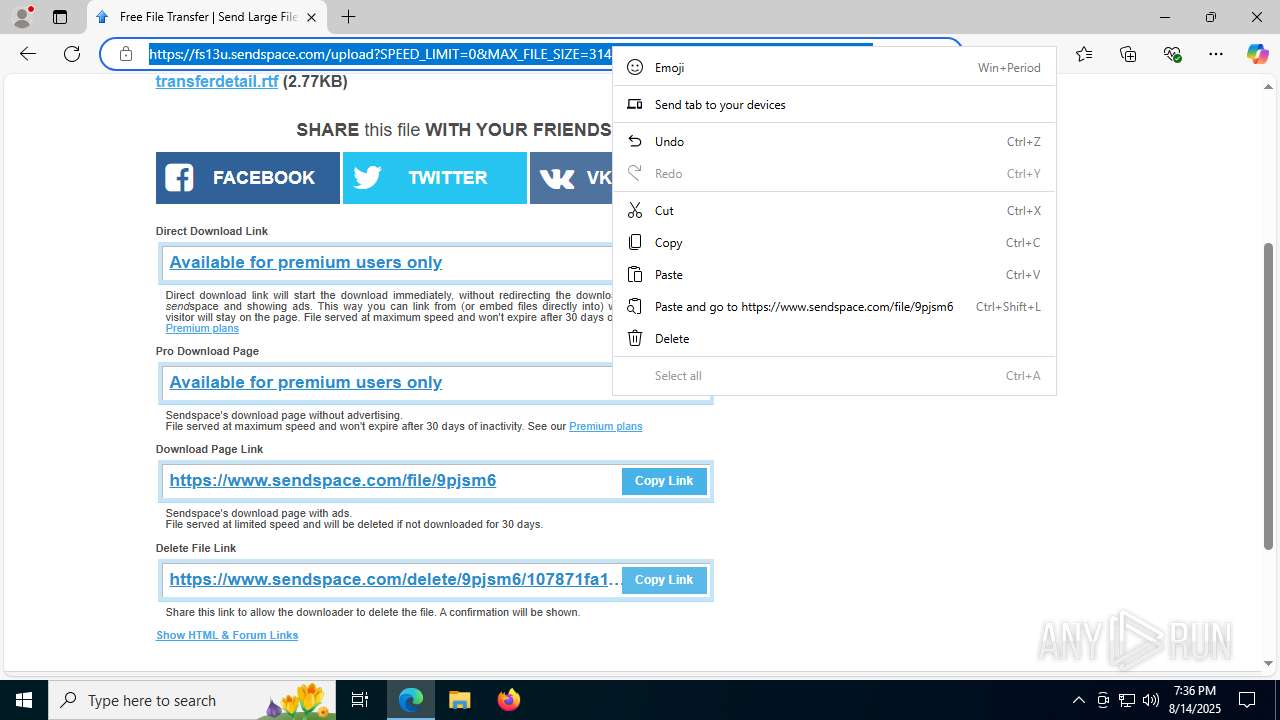Copy Link for Download Page Link
The width and height of the screenshot is (1280, 720).
(664, 481)
